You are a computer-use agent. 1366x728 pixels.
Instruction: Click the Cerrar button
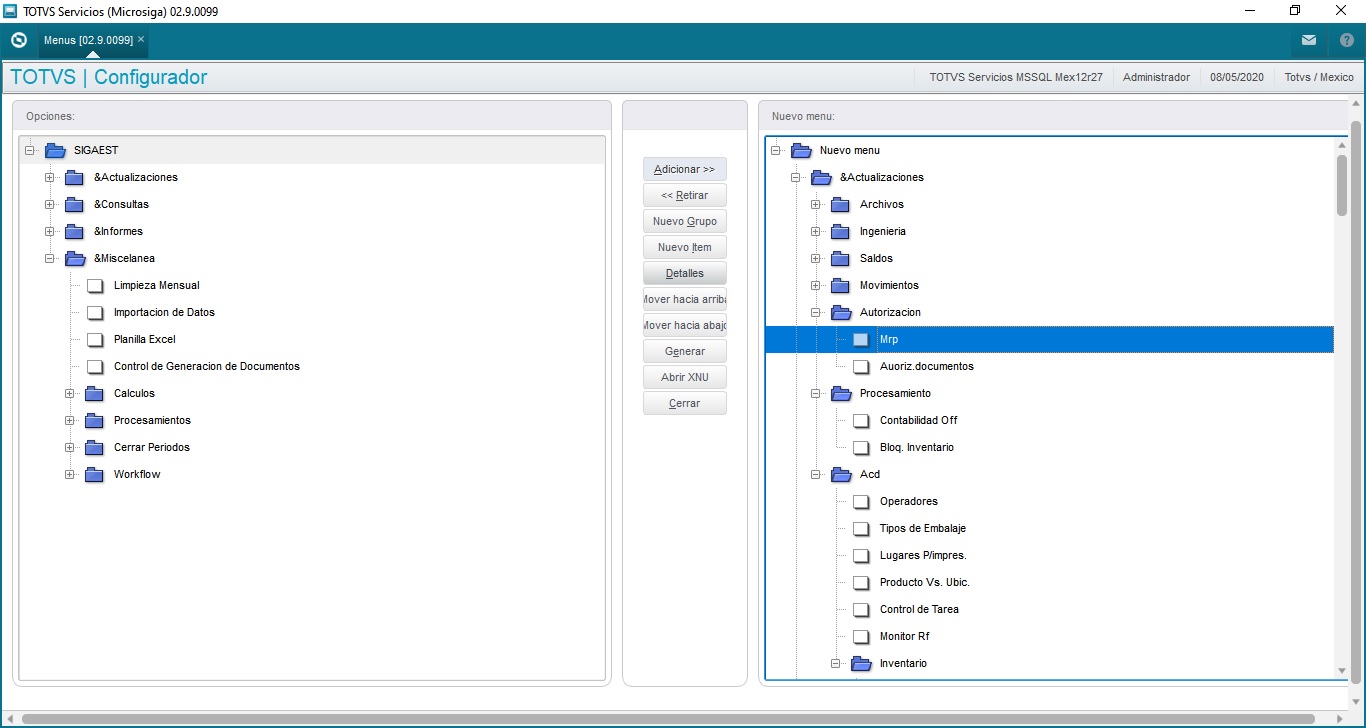pos(685,403)
